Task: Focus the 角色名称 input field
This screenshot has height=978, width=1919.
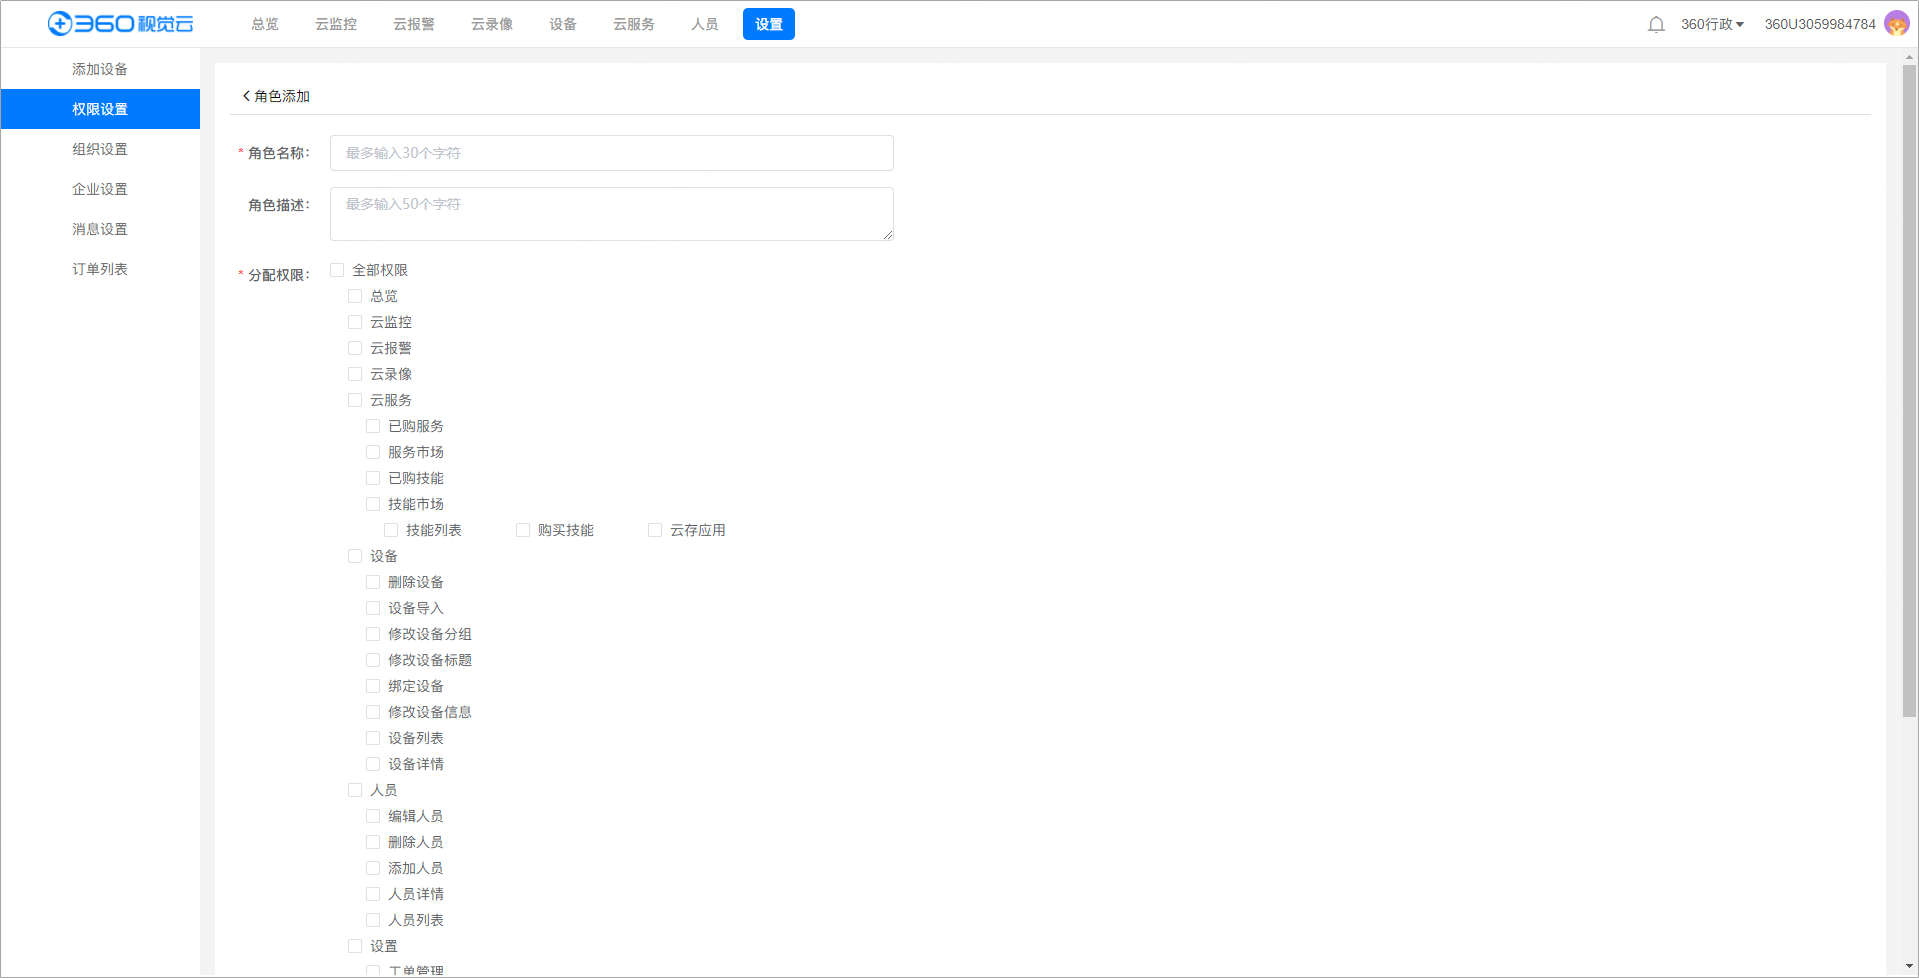Action: tap(611, 153)
